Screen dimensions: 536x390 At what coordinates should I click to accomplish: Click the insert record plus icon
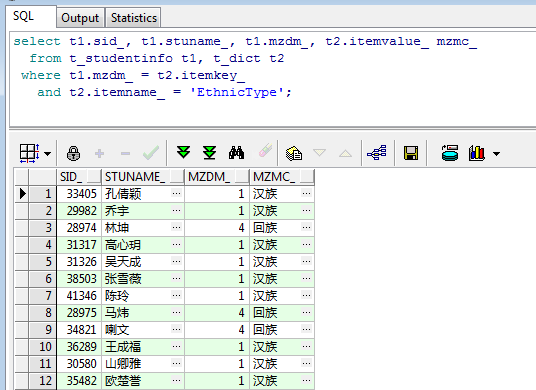pyautogui.click(x=99, y=153)
